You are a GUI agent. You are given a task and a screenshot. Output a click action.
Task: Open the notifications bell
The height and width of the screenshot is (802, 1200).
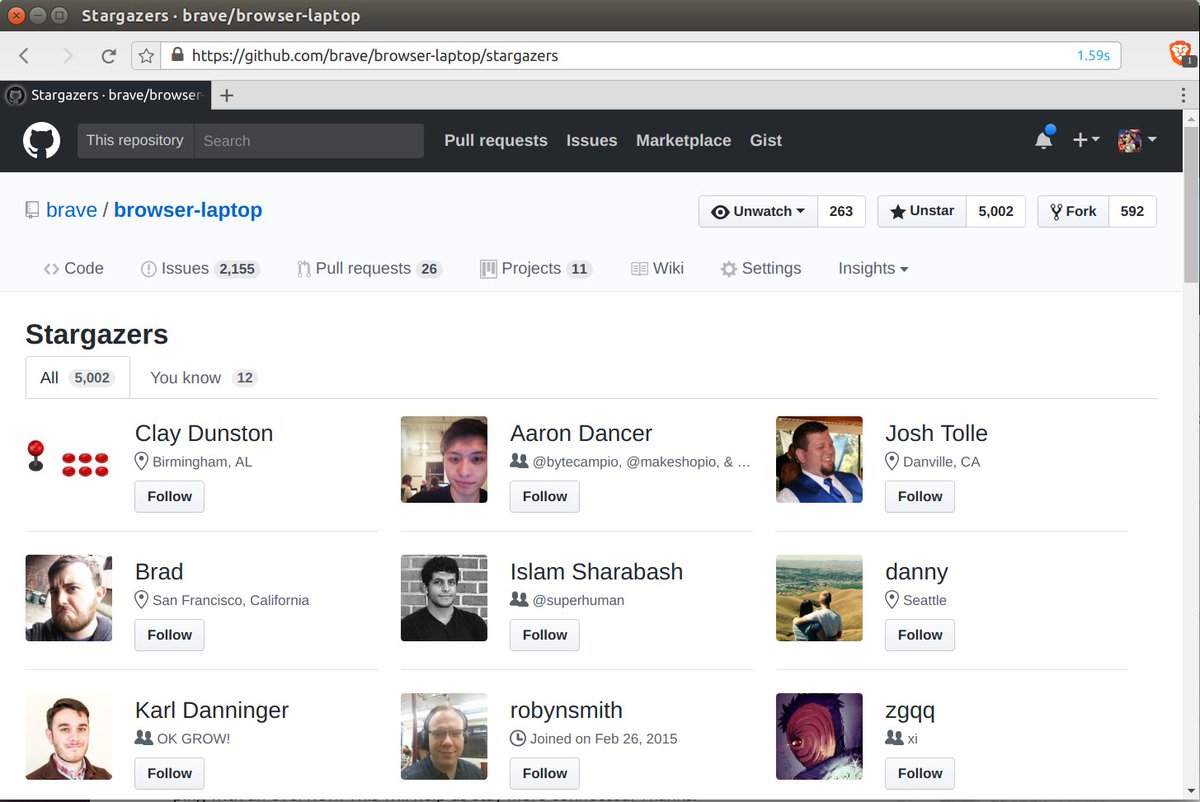[1044, 139]
